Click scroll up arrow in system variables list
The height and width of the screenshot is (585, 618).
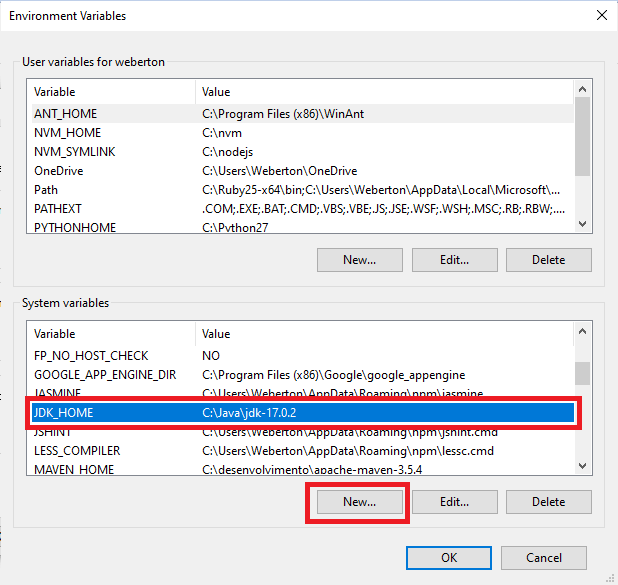coord(582,331)
